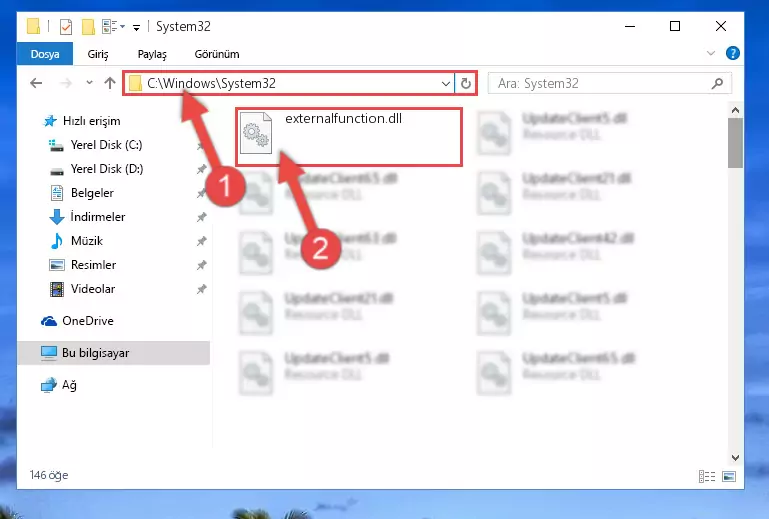Click the Bu bilgisayar monitor icon
Viewport: 769px width, 519px height.
click(x=49, y=353)
